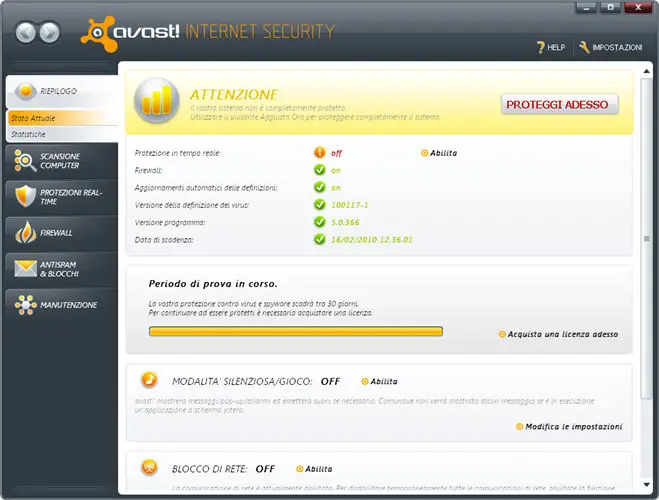Viewport: 659px width, 500px height.
Task: Go back with the left navigation arrow
Action: (x=26, y=32)
